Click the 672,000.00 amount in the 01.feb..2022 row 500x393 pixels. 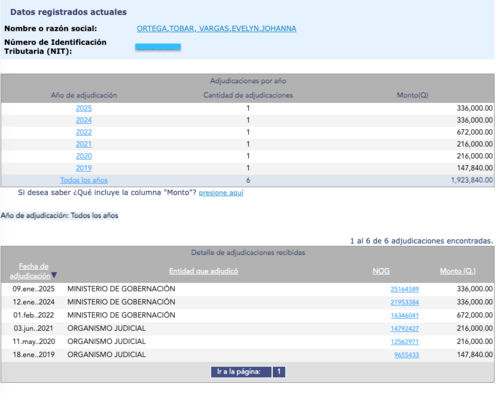coord(475,315)
